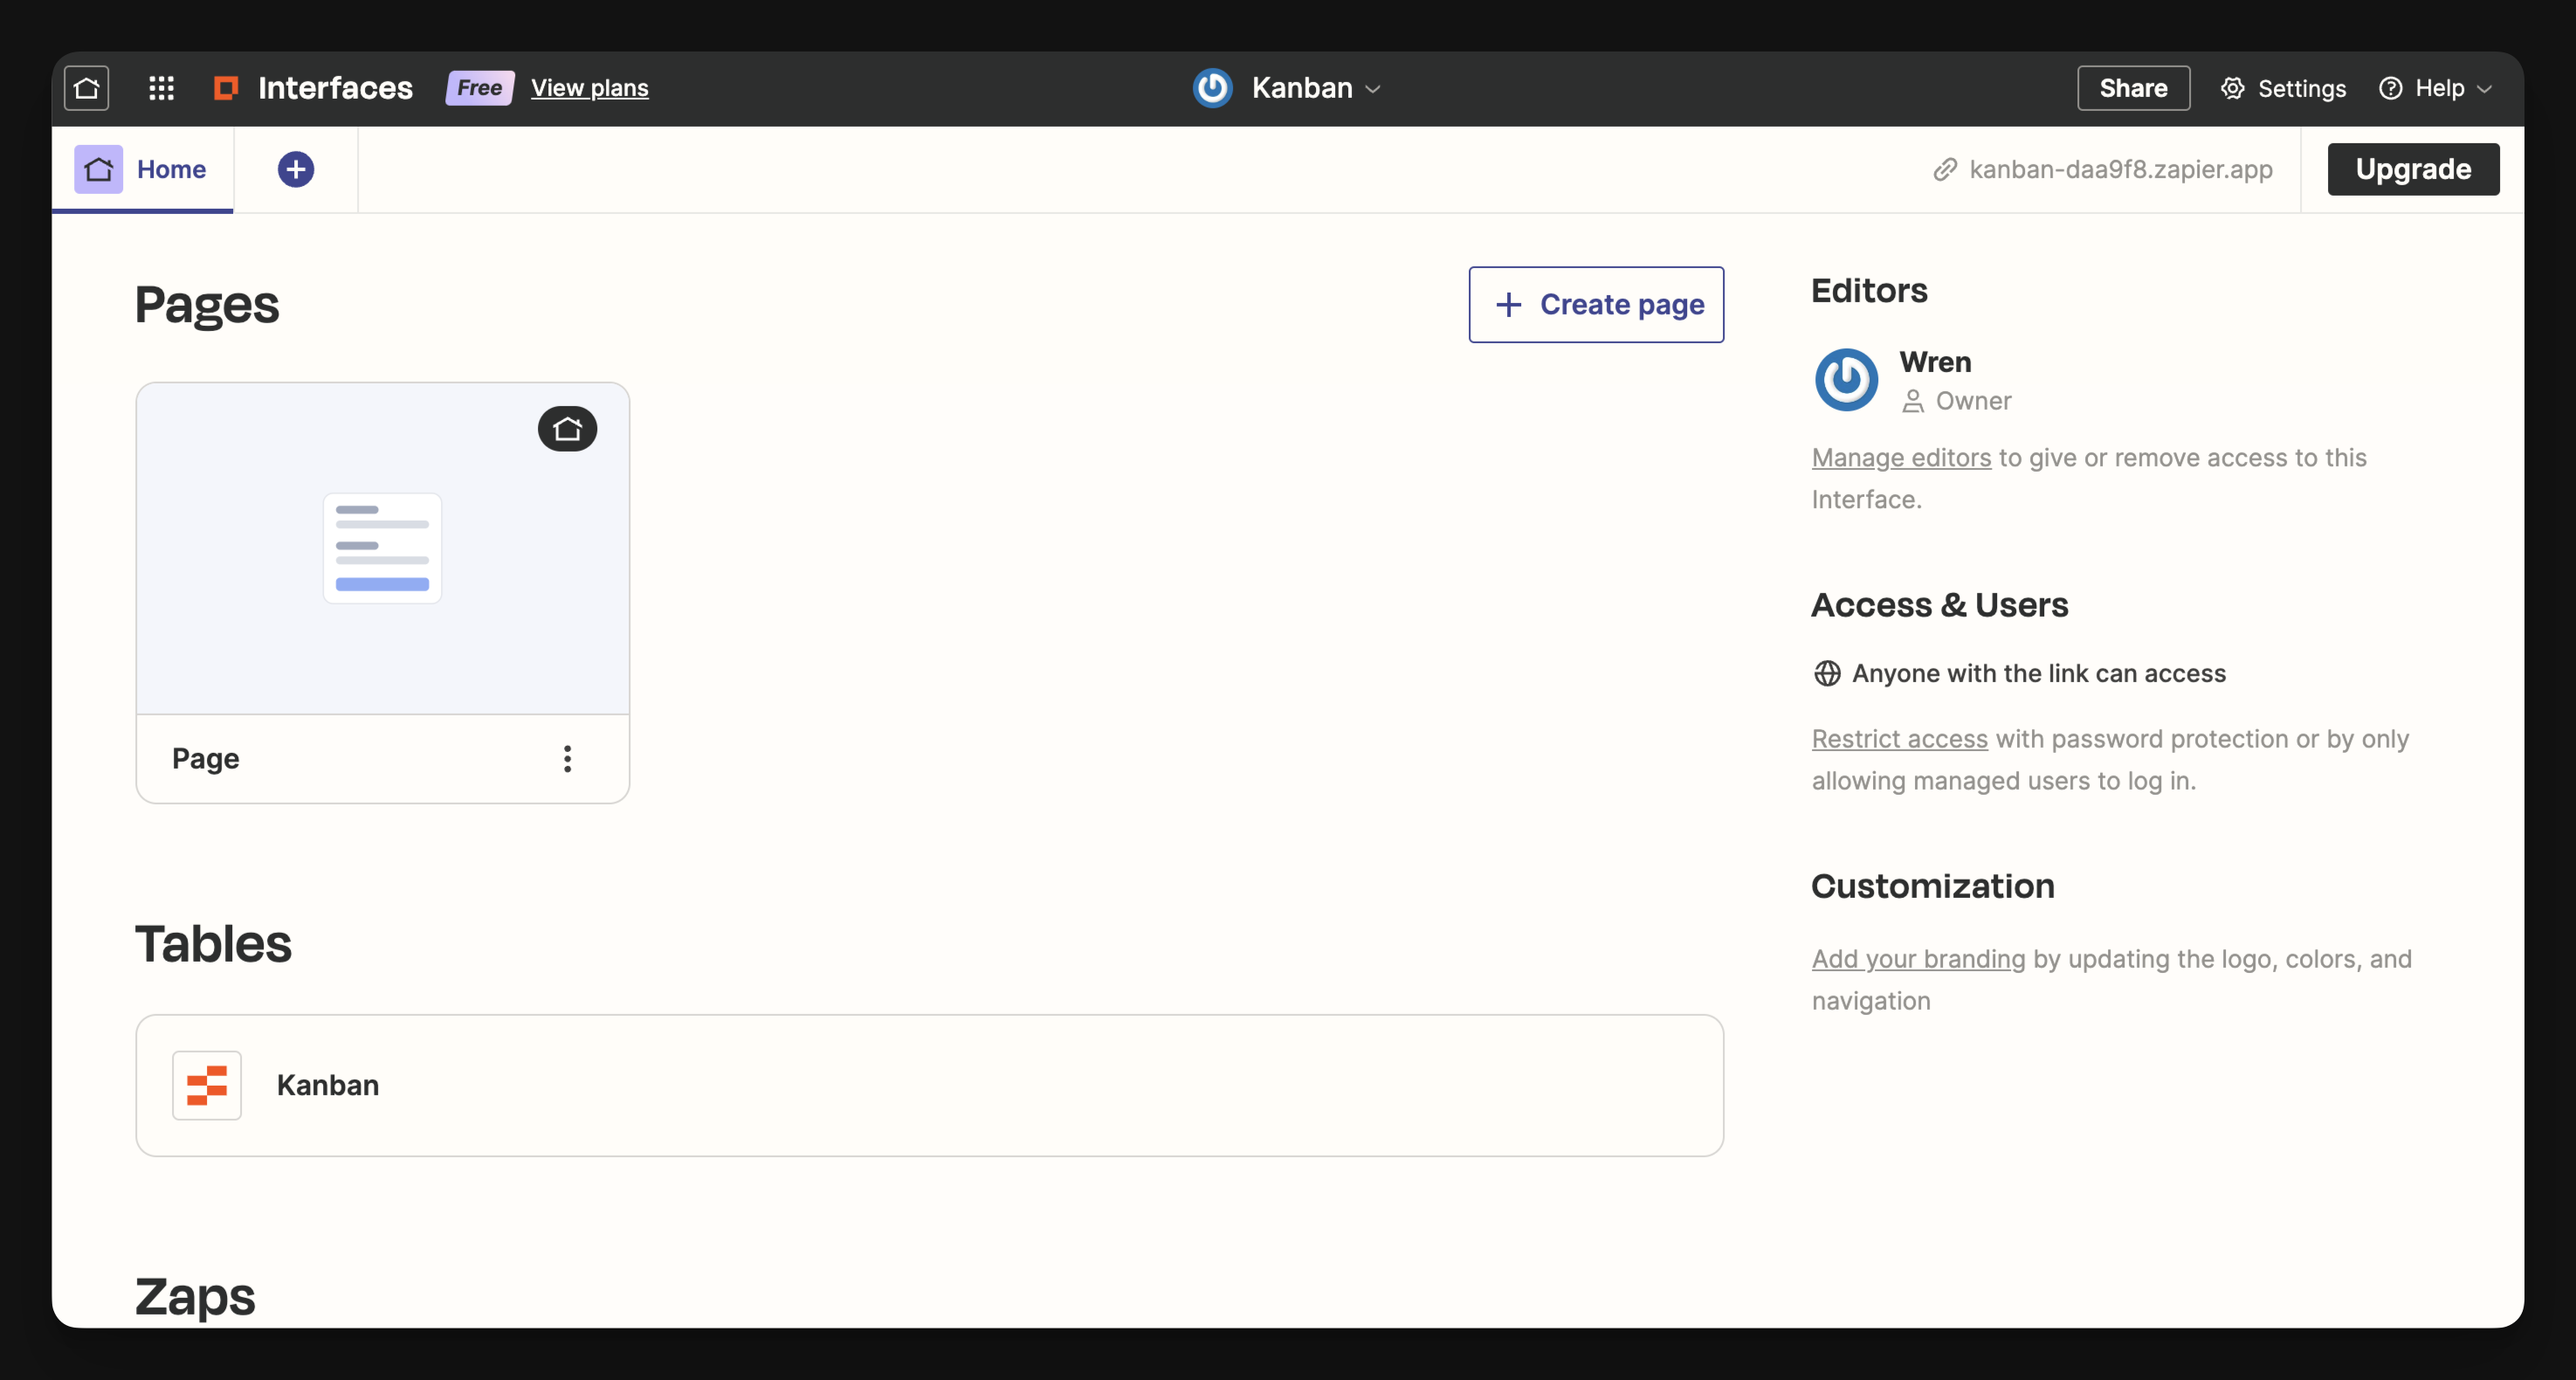This screenshot has height=1380, width=2576.
Task: Click the Upgrade button
Action: tap(2413, 169)
